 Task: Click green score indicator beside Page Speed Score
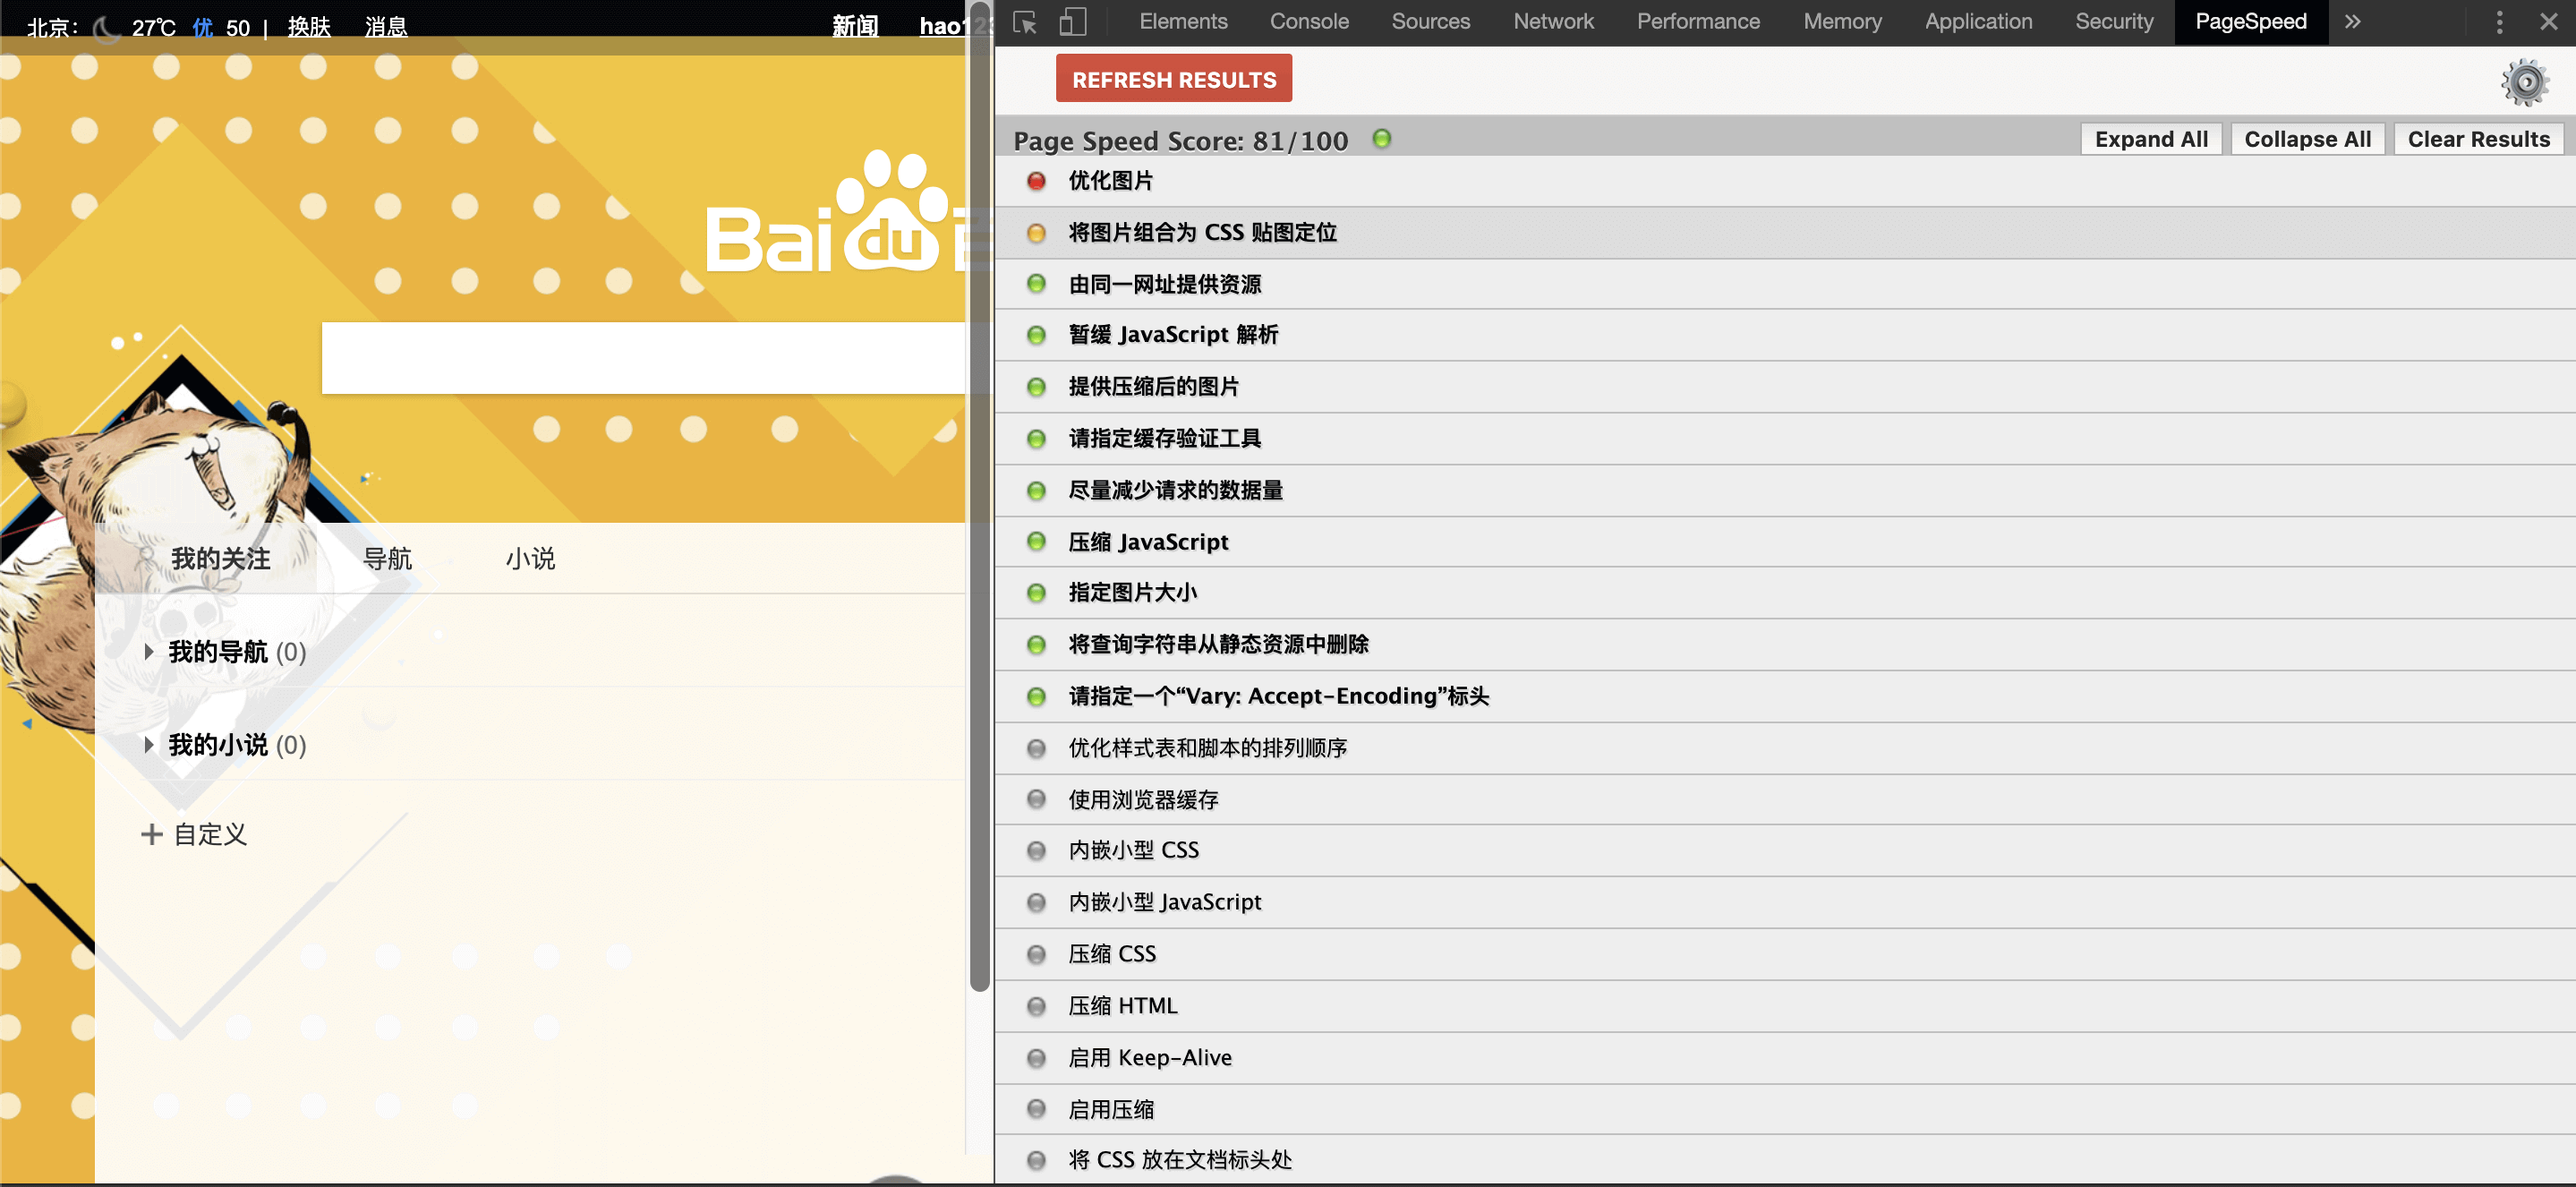(1381, 139)
